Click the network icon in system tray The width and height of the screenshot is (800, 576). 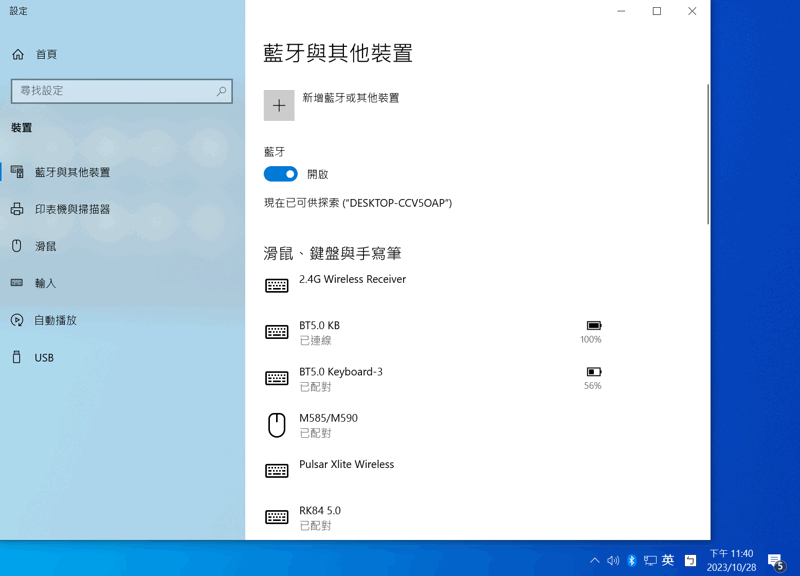point(650,560)
